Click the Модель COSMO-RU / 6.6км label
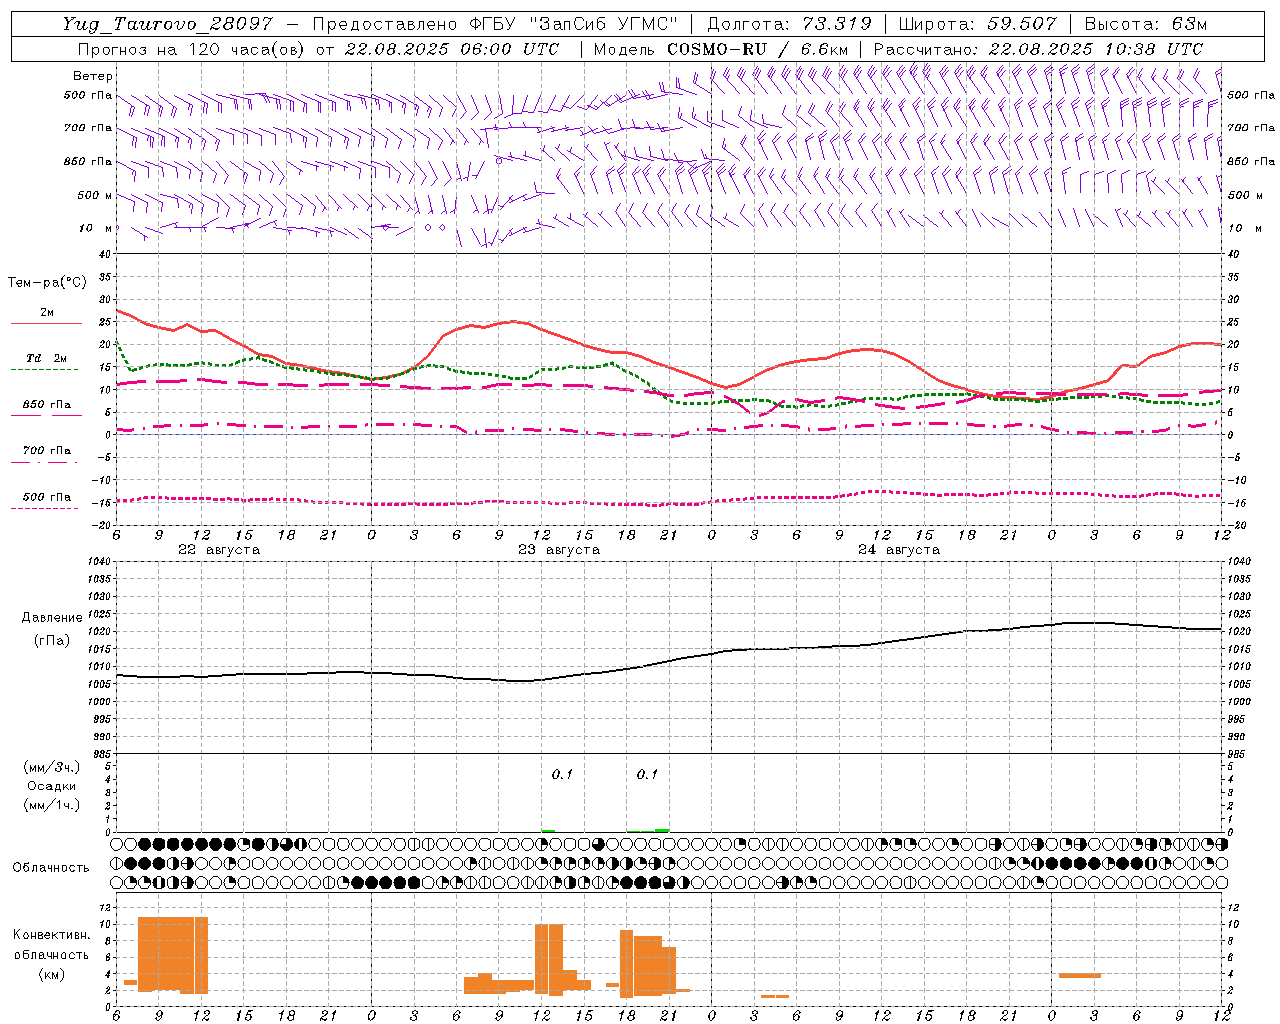The width and height of the screenshot is (1280, 1024). click(x=721, y=49)
